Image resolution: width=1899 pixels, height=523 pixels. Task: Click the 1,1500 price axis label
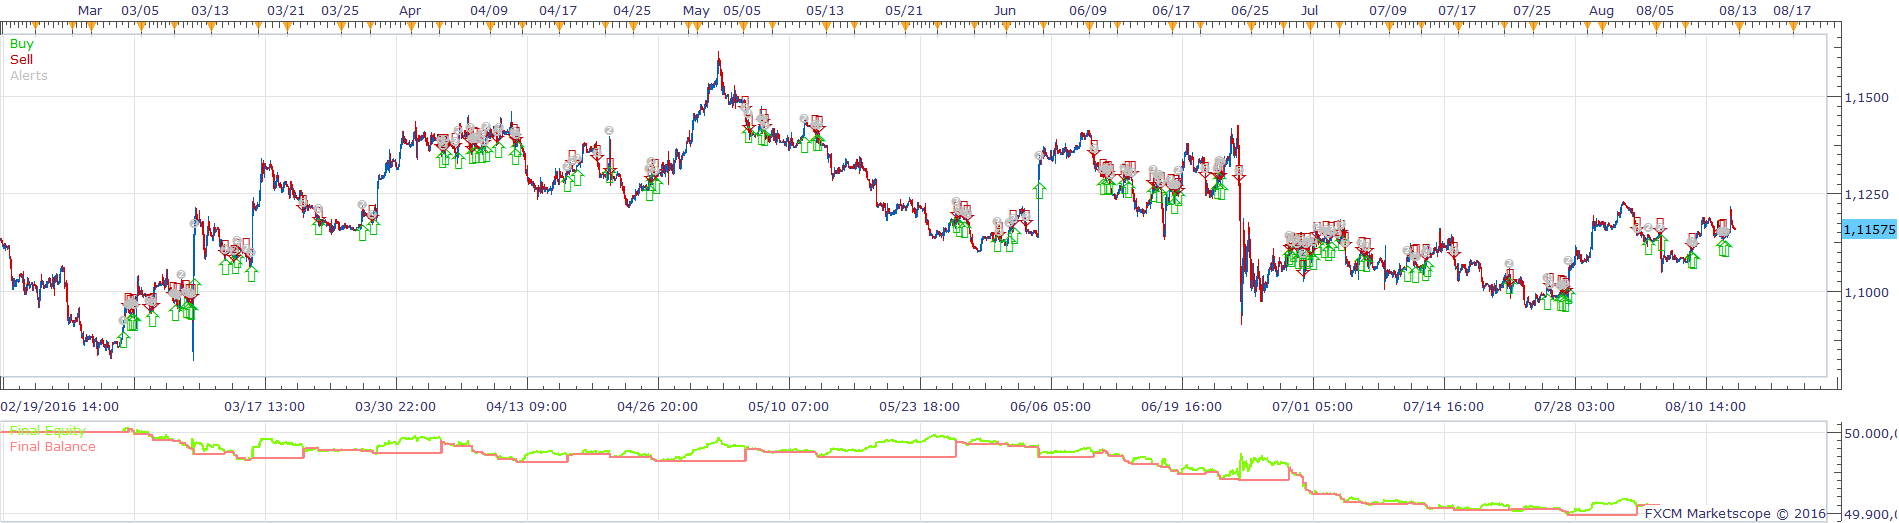[1867, 98]
